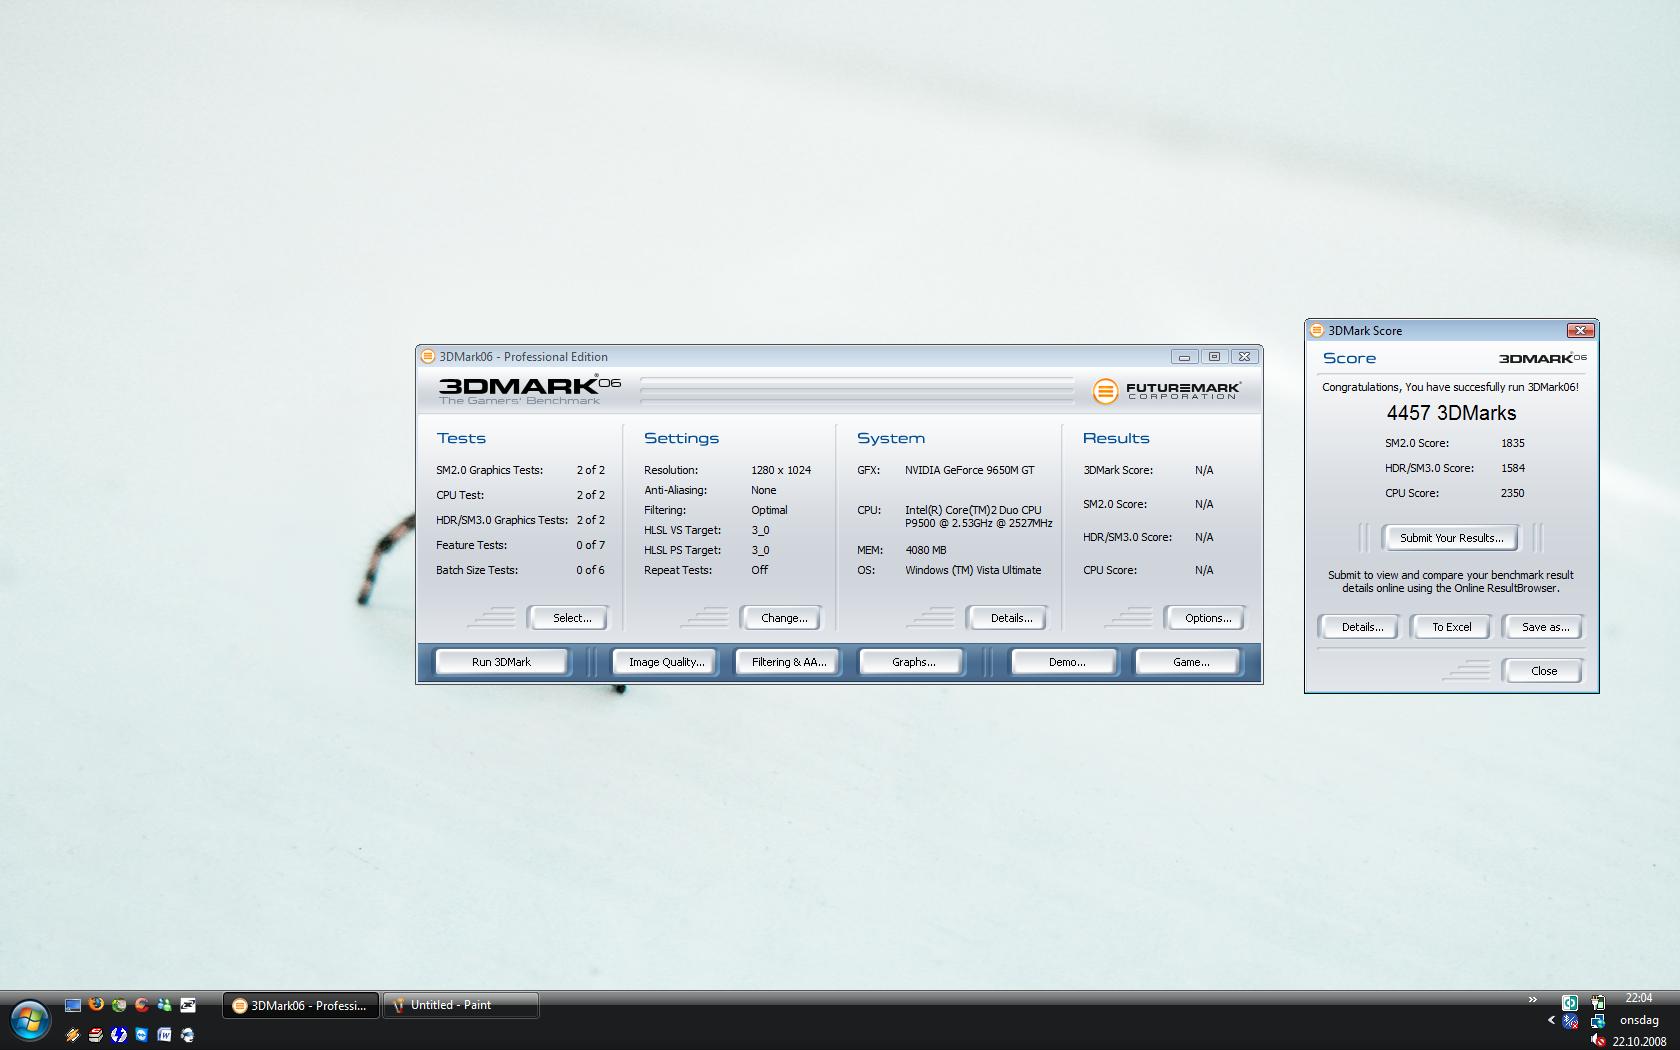
Task: Click the Bluetooth tray icon
Action: pyautogui.click(x=1570, y=1021)
